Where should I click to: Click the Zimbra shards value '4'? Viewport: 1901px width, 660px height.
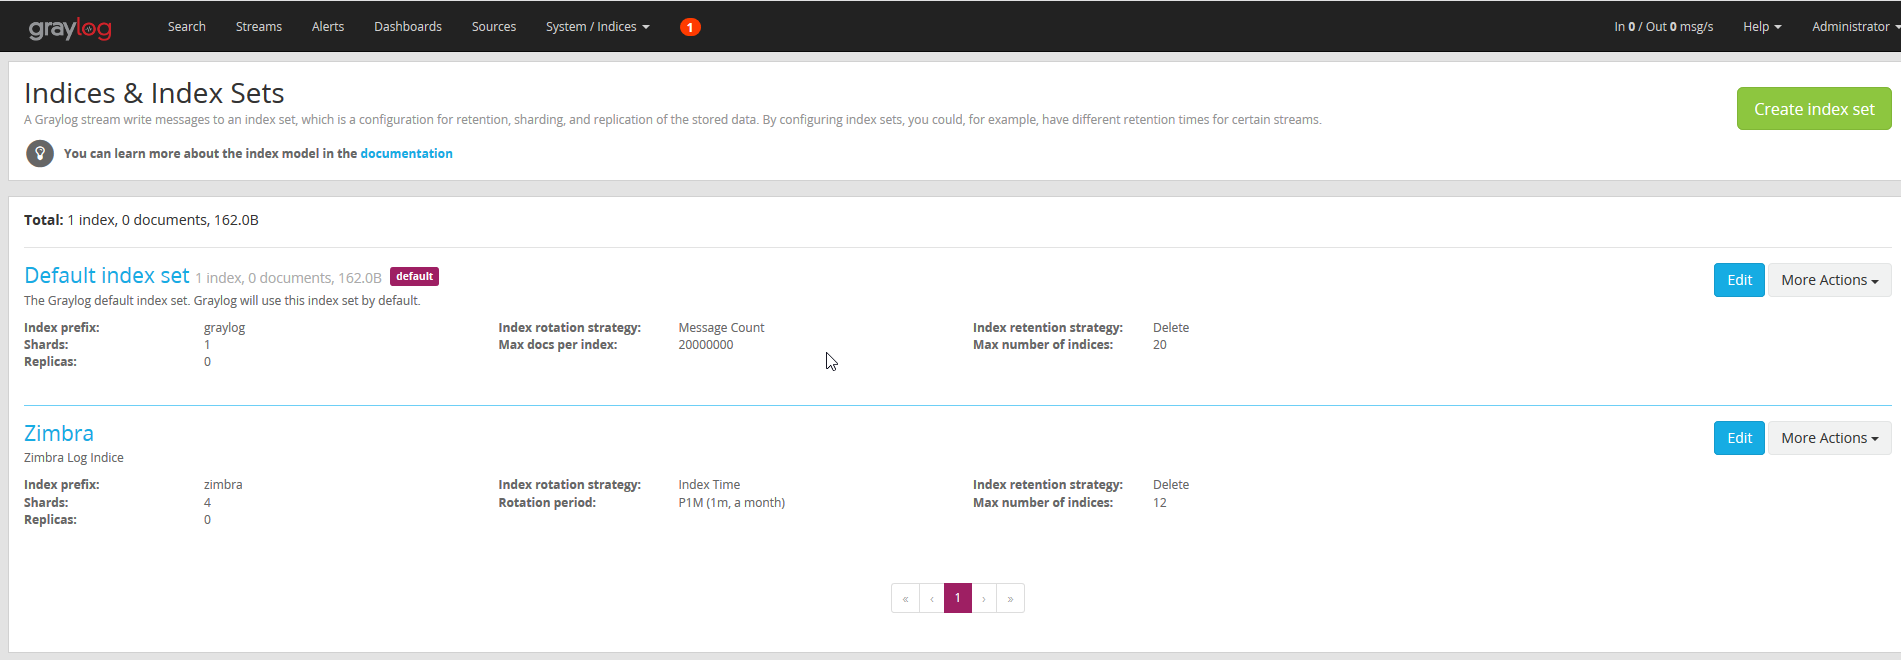click(207, 503)
